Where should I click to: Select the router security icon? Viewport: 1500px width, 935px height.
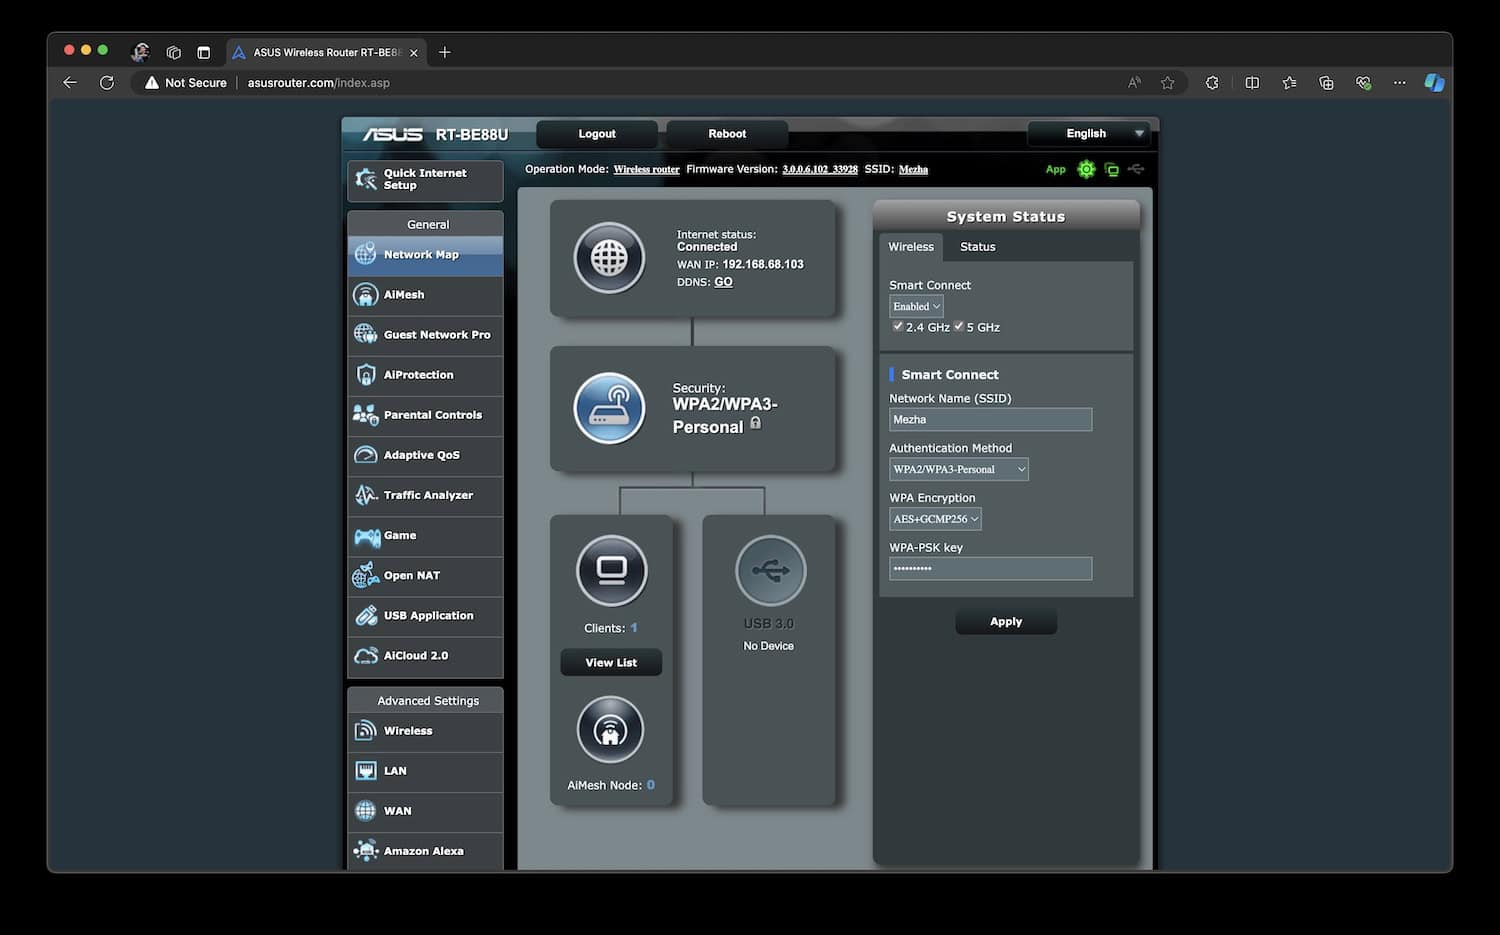coord(609,408)
